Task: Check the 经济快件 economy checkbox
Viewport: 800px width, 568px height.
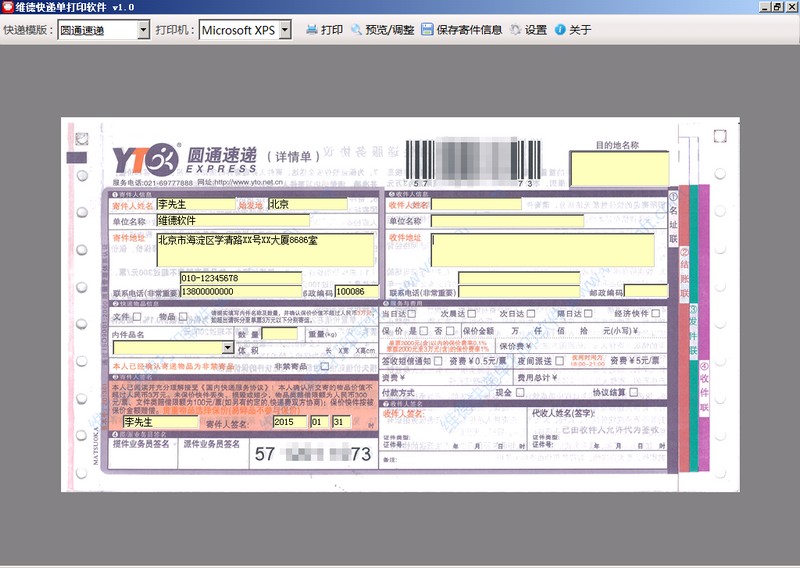Action: [x=656, y=313]
